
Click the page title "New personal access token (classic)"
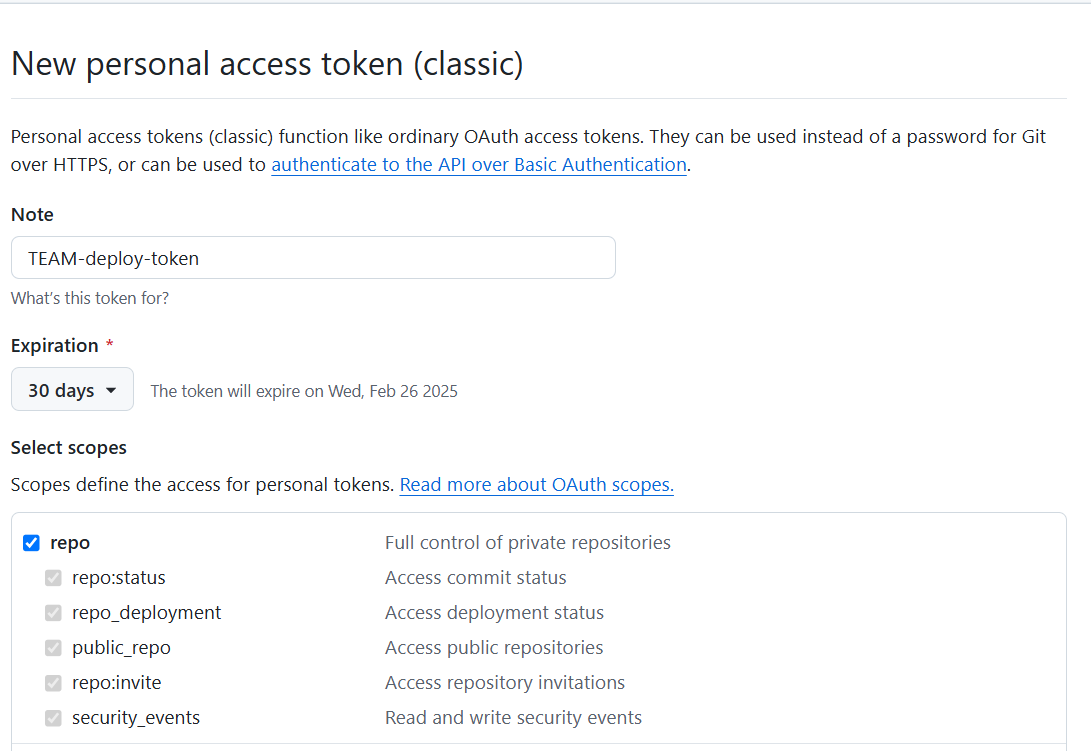click(266, 63)
